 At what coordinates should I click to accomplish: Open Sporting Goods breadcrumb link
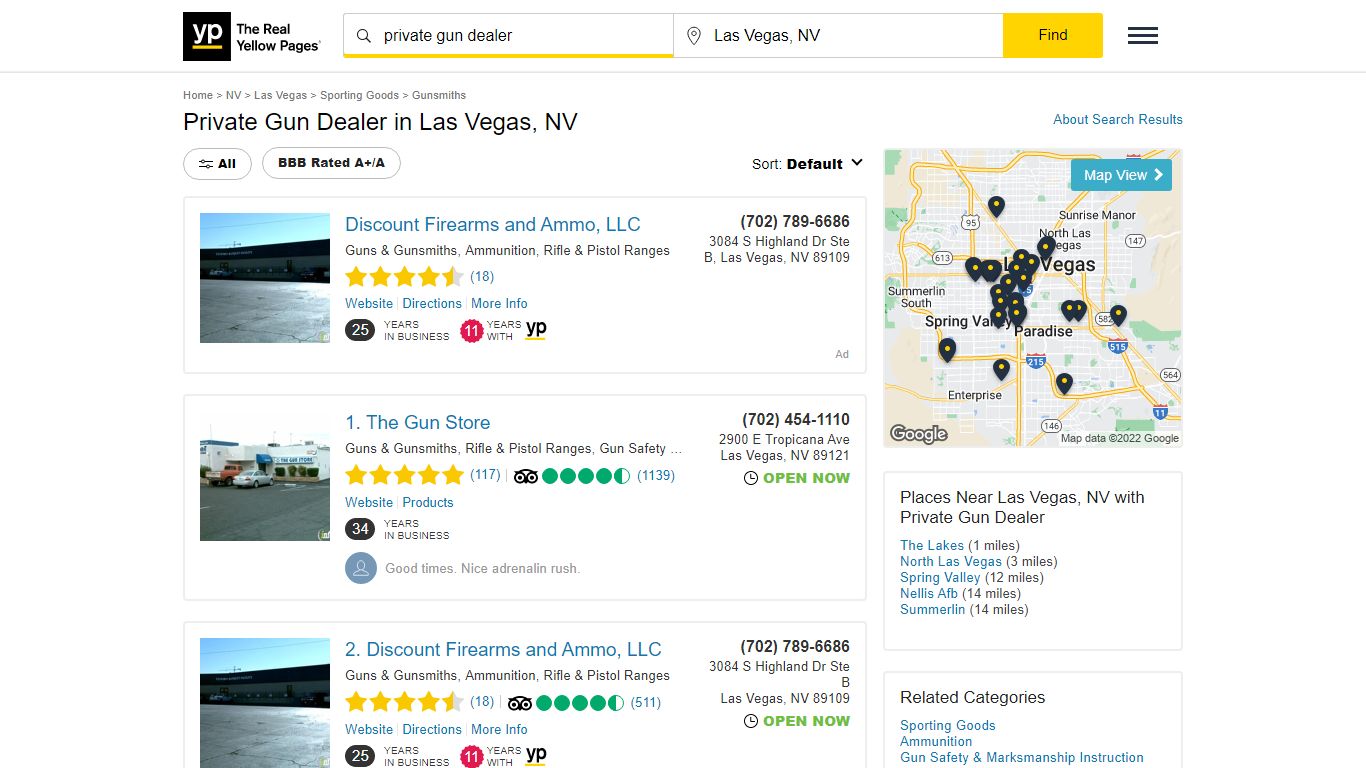tap(359, 95)
